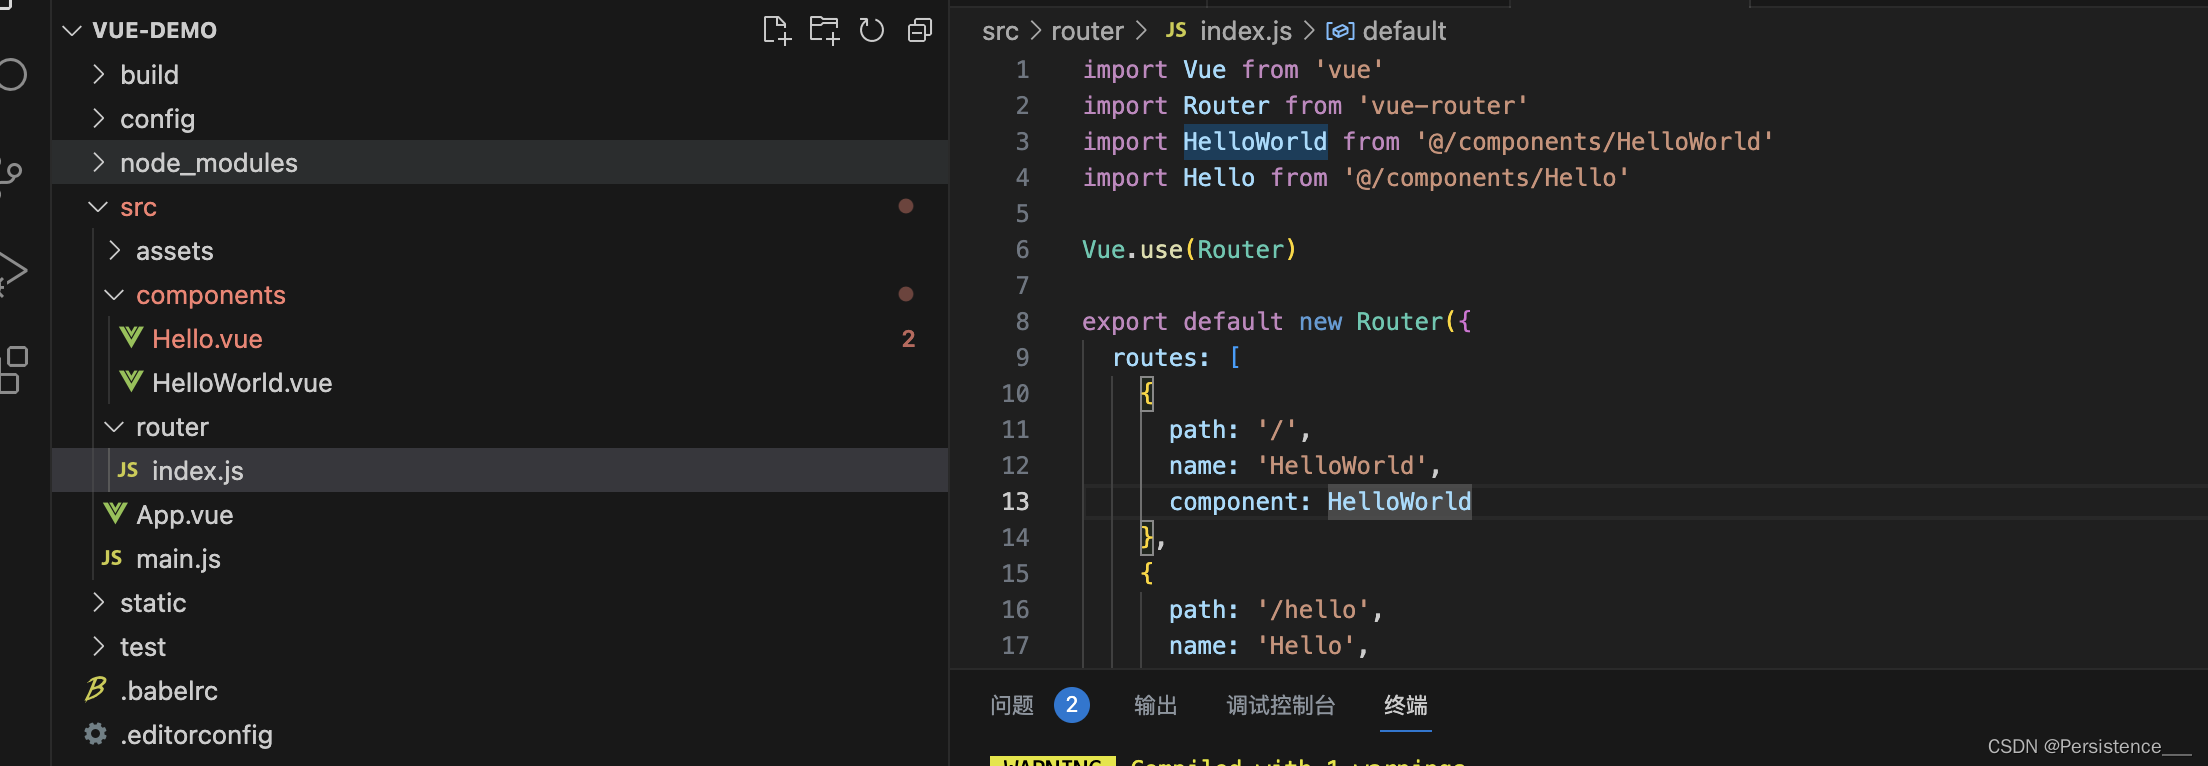Image resolution: width=2208 pixels, height=766 pixels.
Task: Expand the test folder
Action: [x=98, y=646]
